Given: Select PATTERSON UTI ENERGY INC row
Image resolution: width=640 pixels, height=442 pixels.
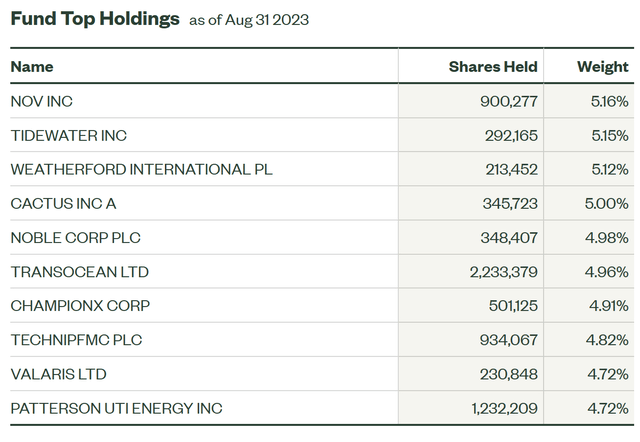Looking at the screenshot, I should click(x=116, y=408).
